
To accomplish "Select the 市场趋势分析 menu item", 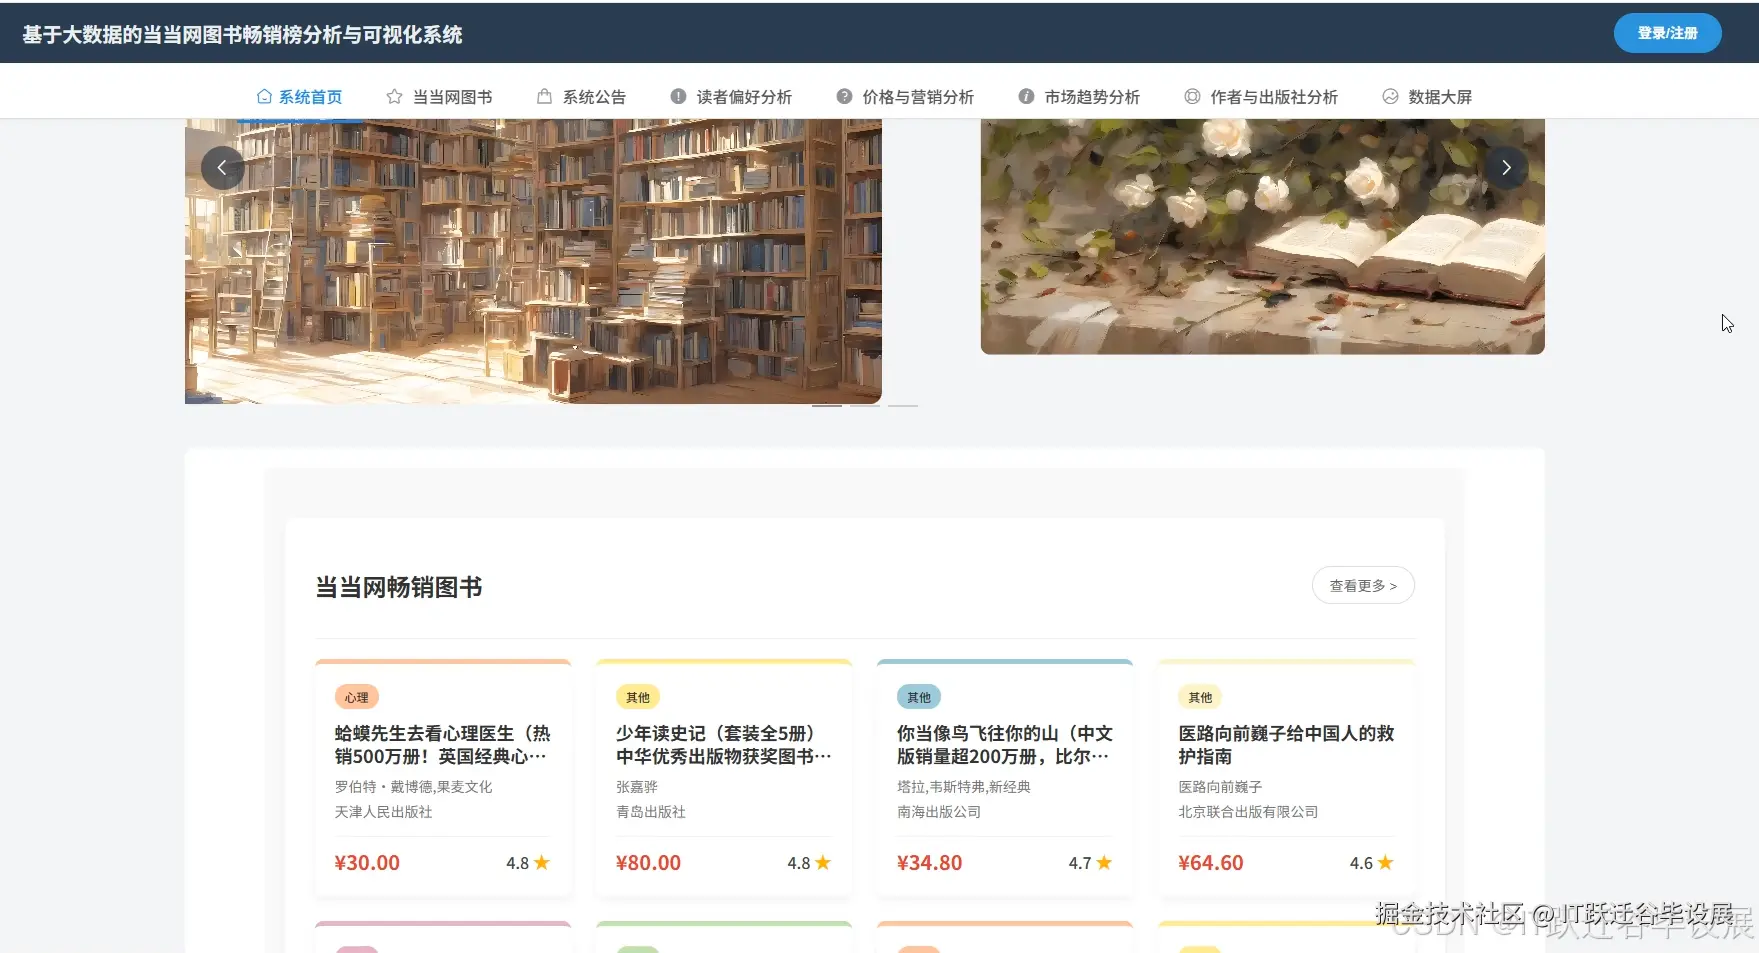I will [1079, 97].
